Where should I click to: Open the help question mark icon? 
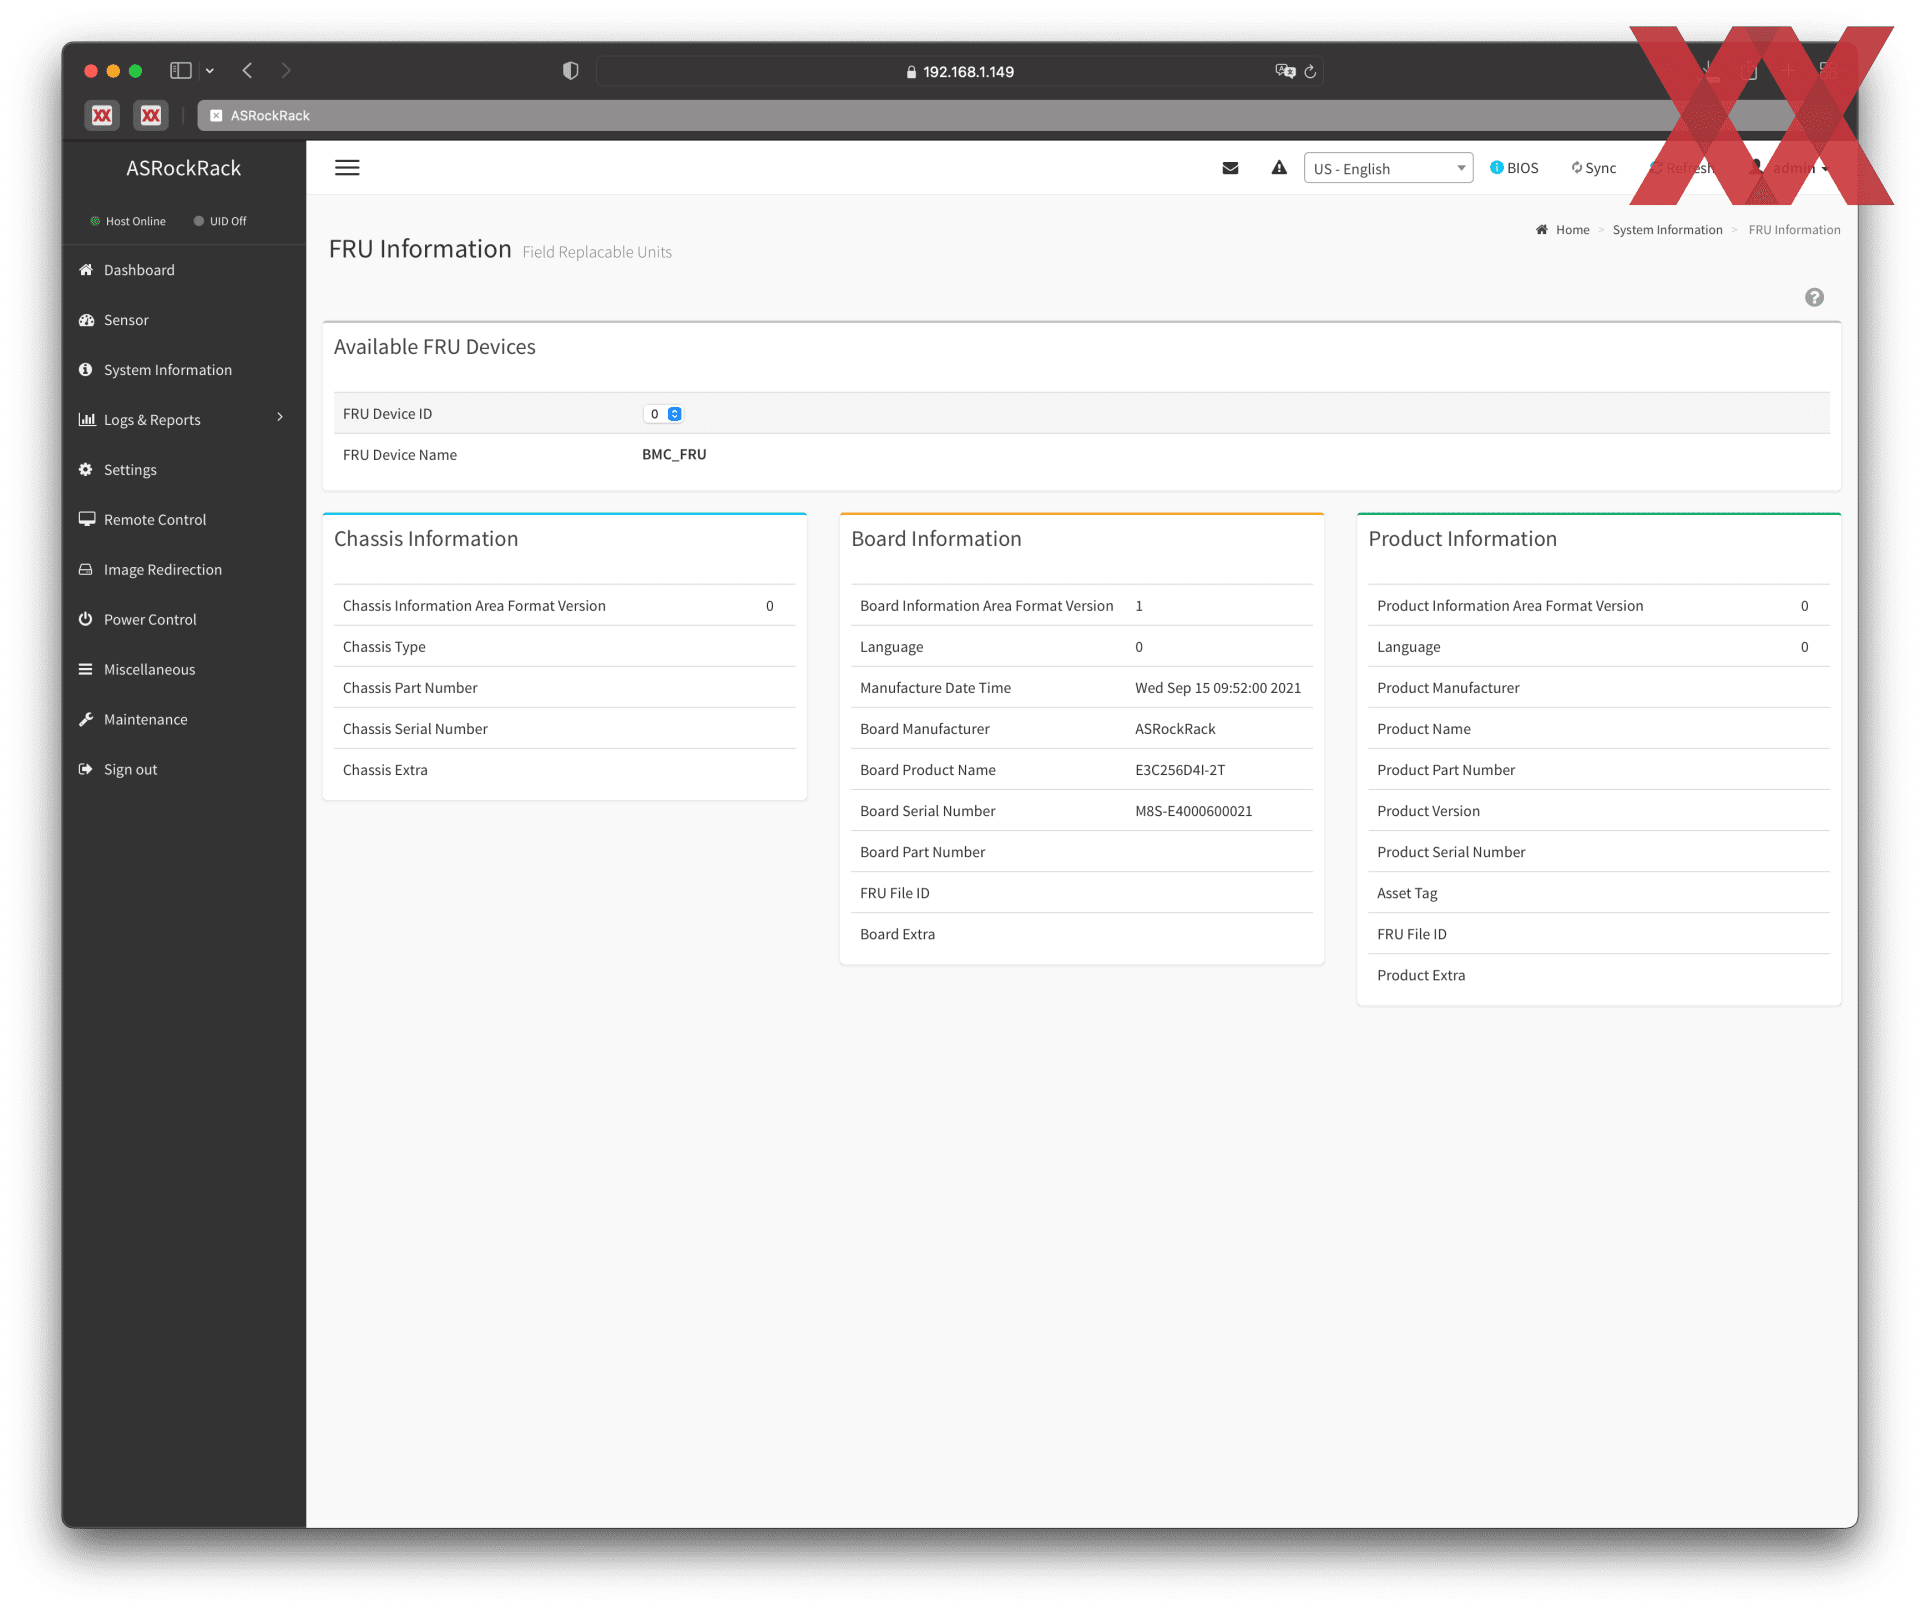1814,297
